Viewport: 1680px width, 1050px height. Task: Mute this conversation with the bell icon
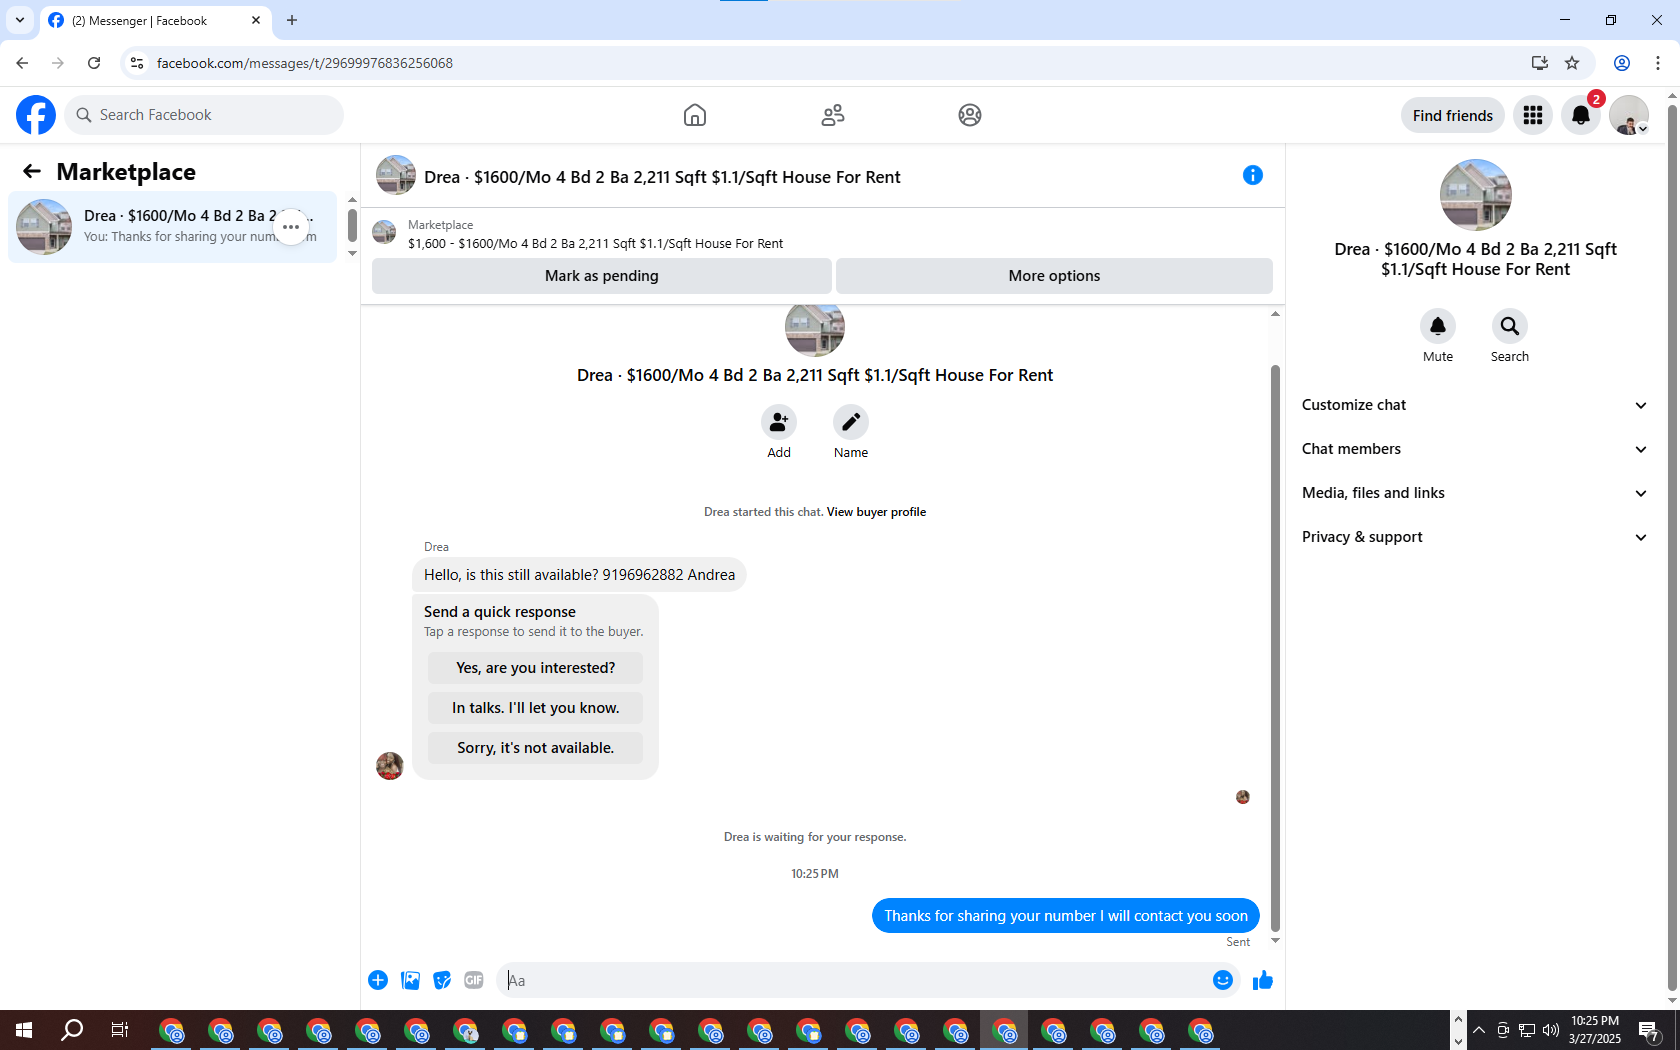click(1438, 326)
